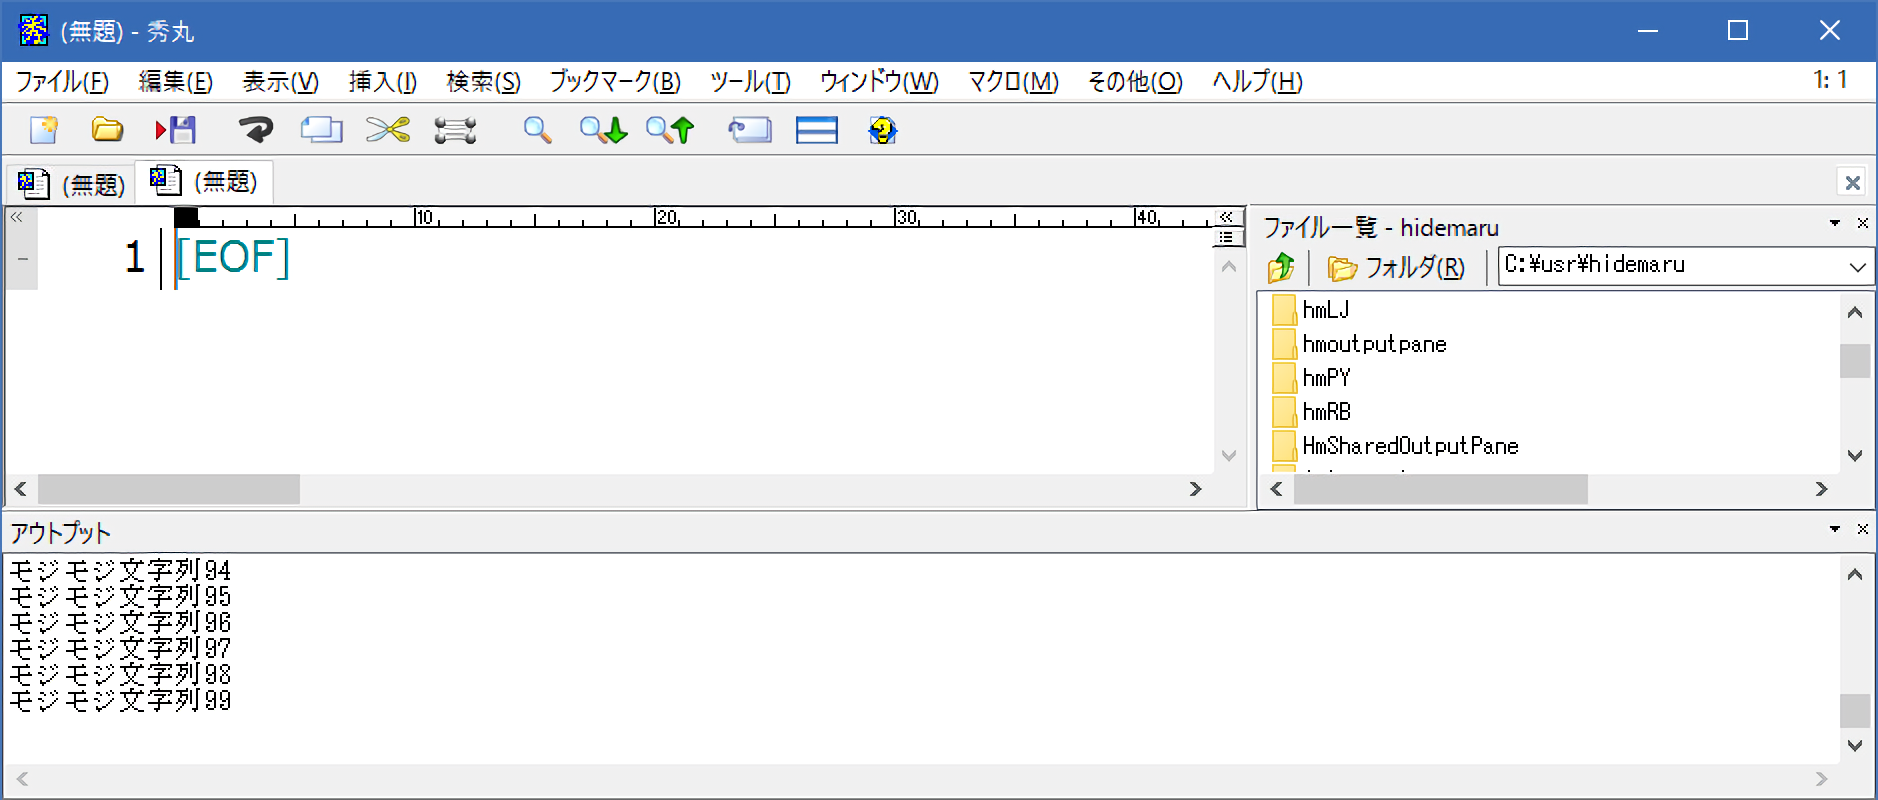Collapse line 1 with the fold marker

[22, 259]
